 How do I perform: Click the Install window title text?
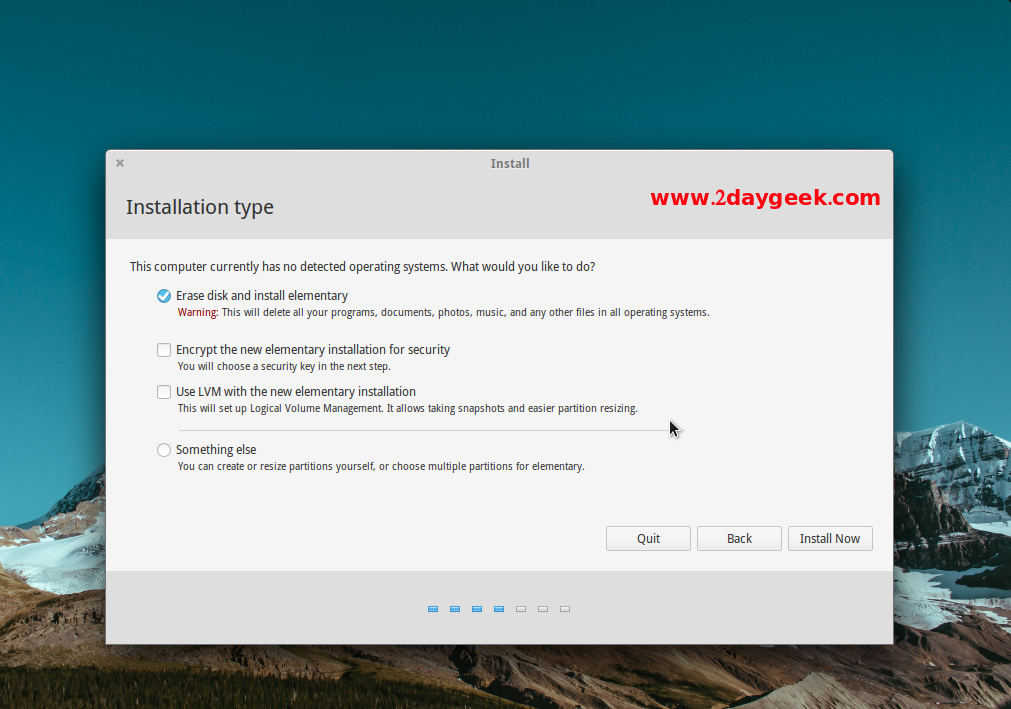tap(510, 163)
